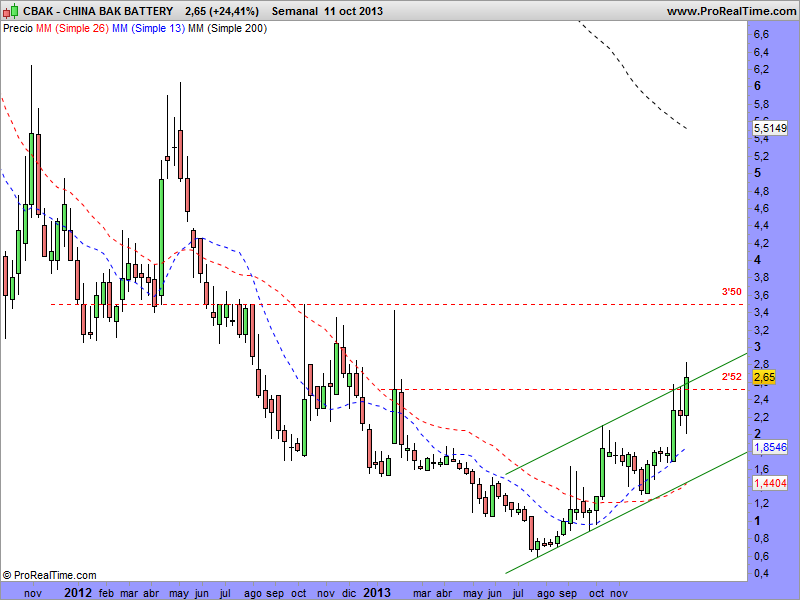Select the MM (Simple 13) blue legend
This screenshot has width=800, height=600.
[x=148, y=28]
